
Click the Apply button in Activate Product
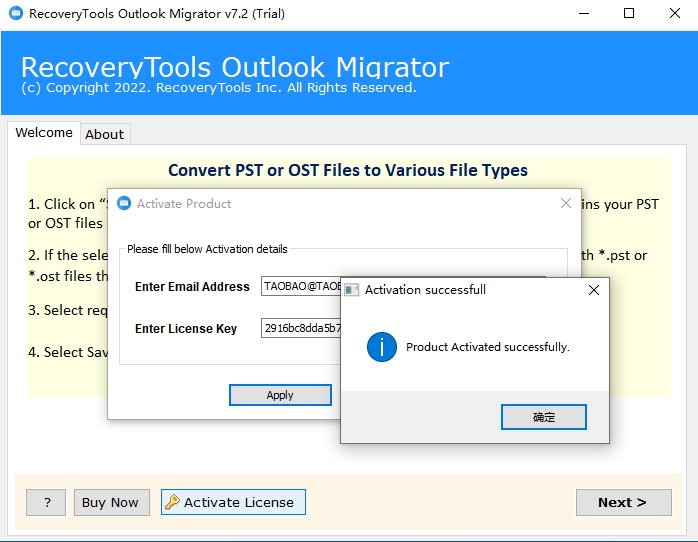[x=280, y=395]
